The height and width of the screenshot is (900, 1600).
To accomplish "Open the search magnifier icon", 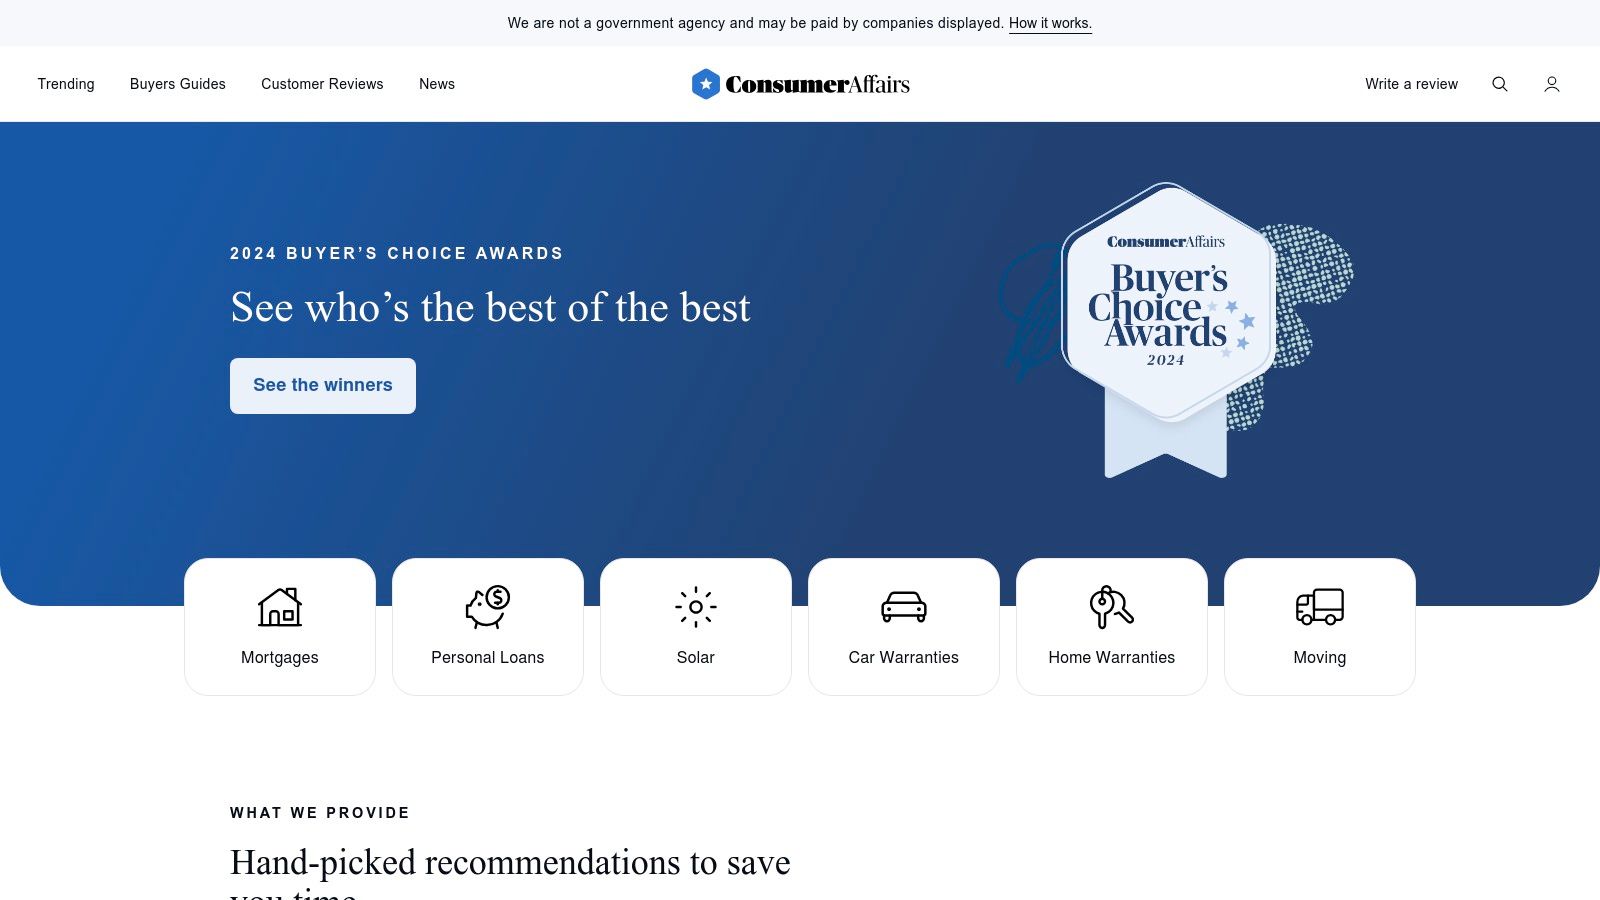I will point(1500,84).
